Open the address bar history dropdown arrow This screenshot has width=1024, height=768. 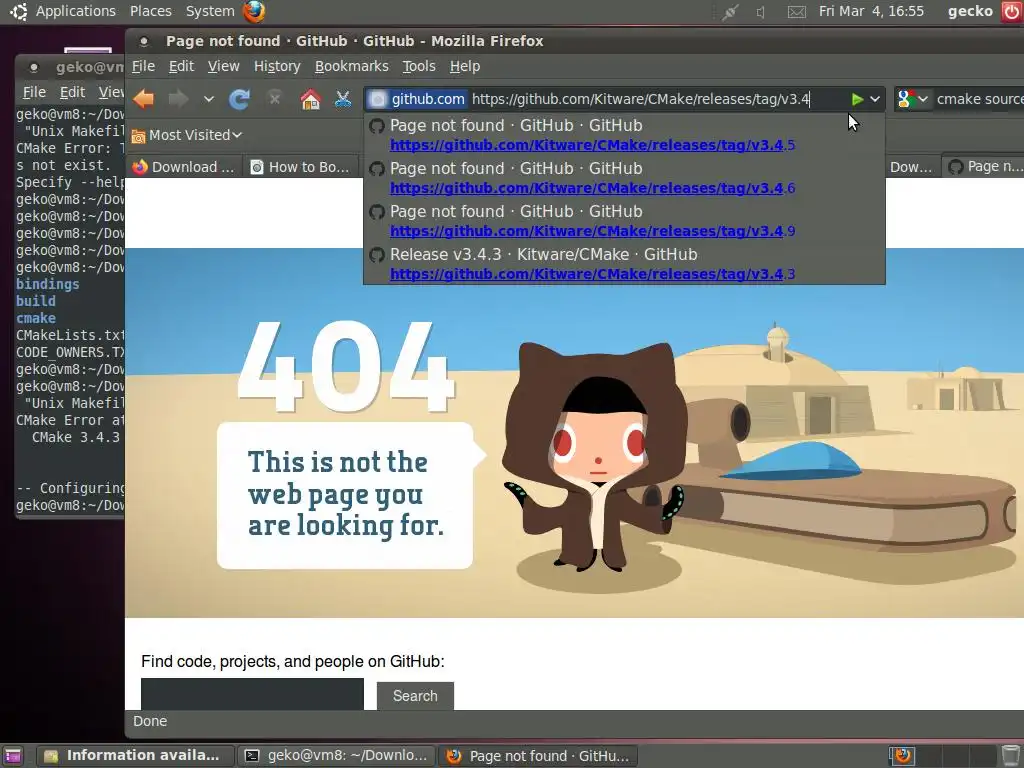tap(874, 99)
